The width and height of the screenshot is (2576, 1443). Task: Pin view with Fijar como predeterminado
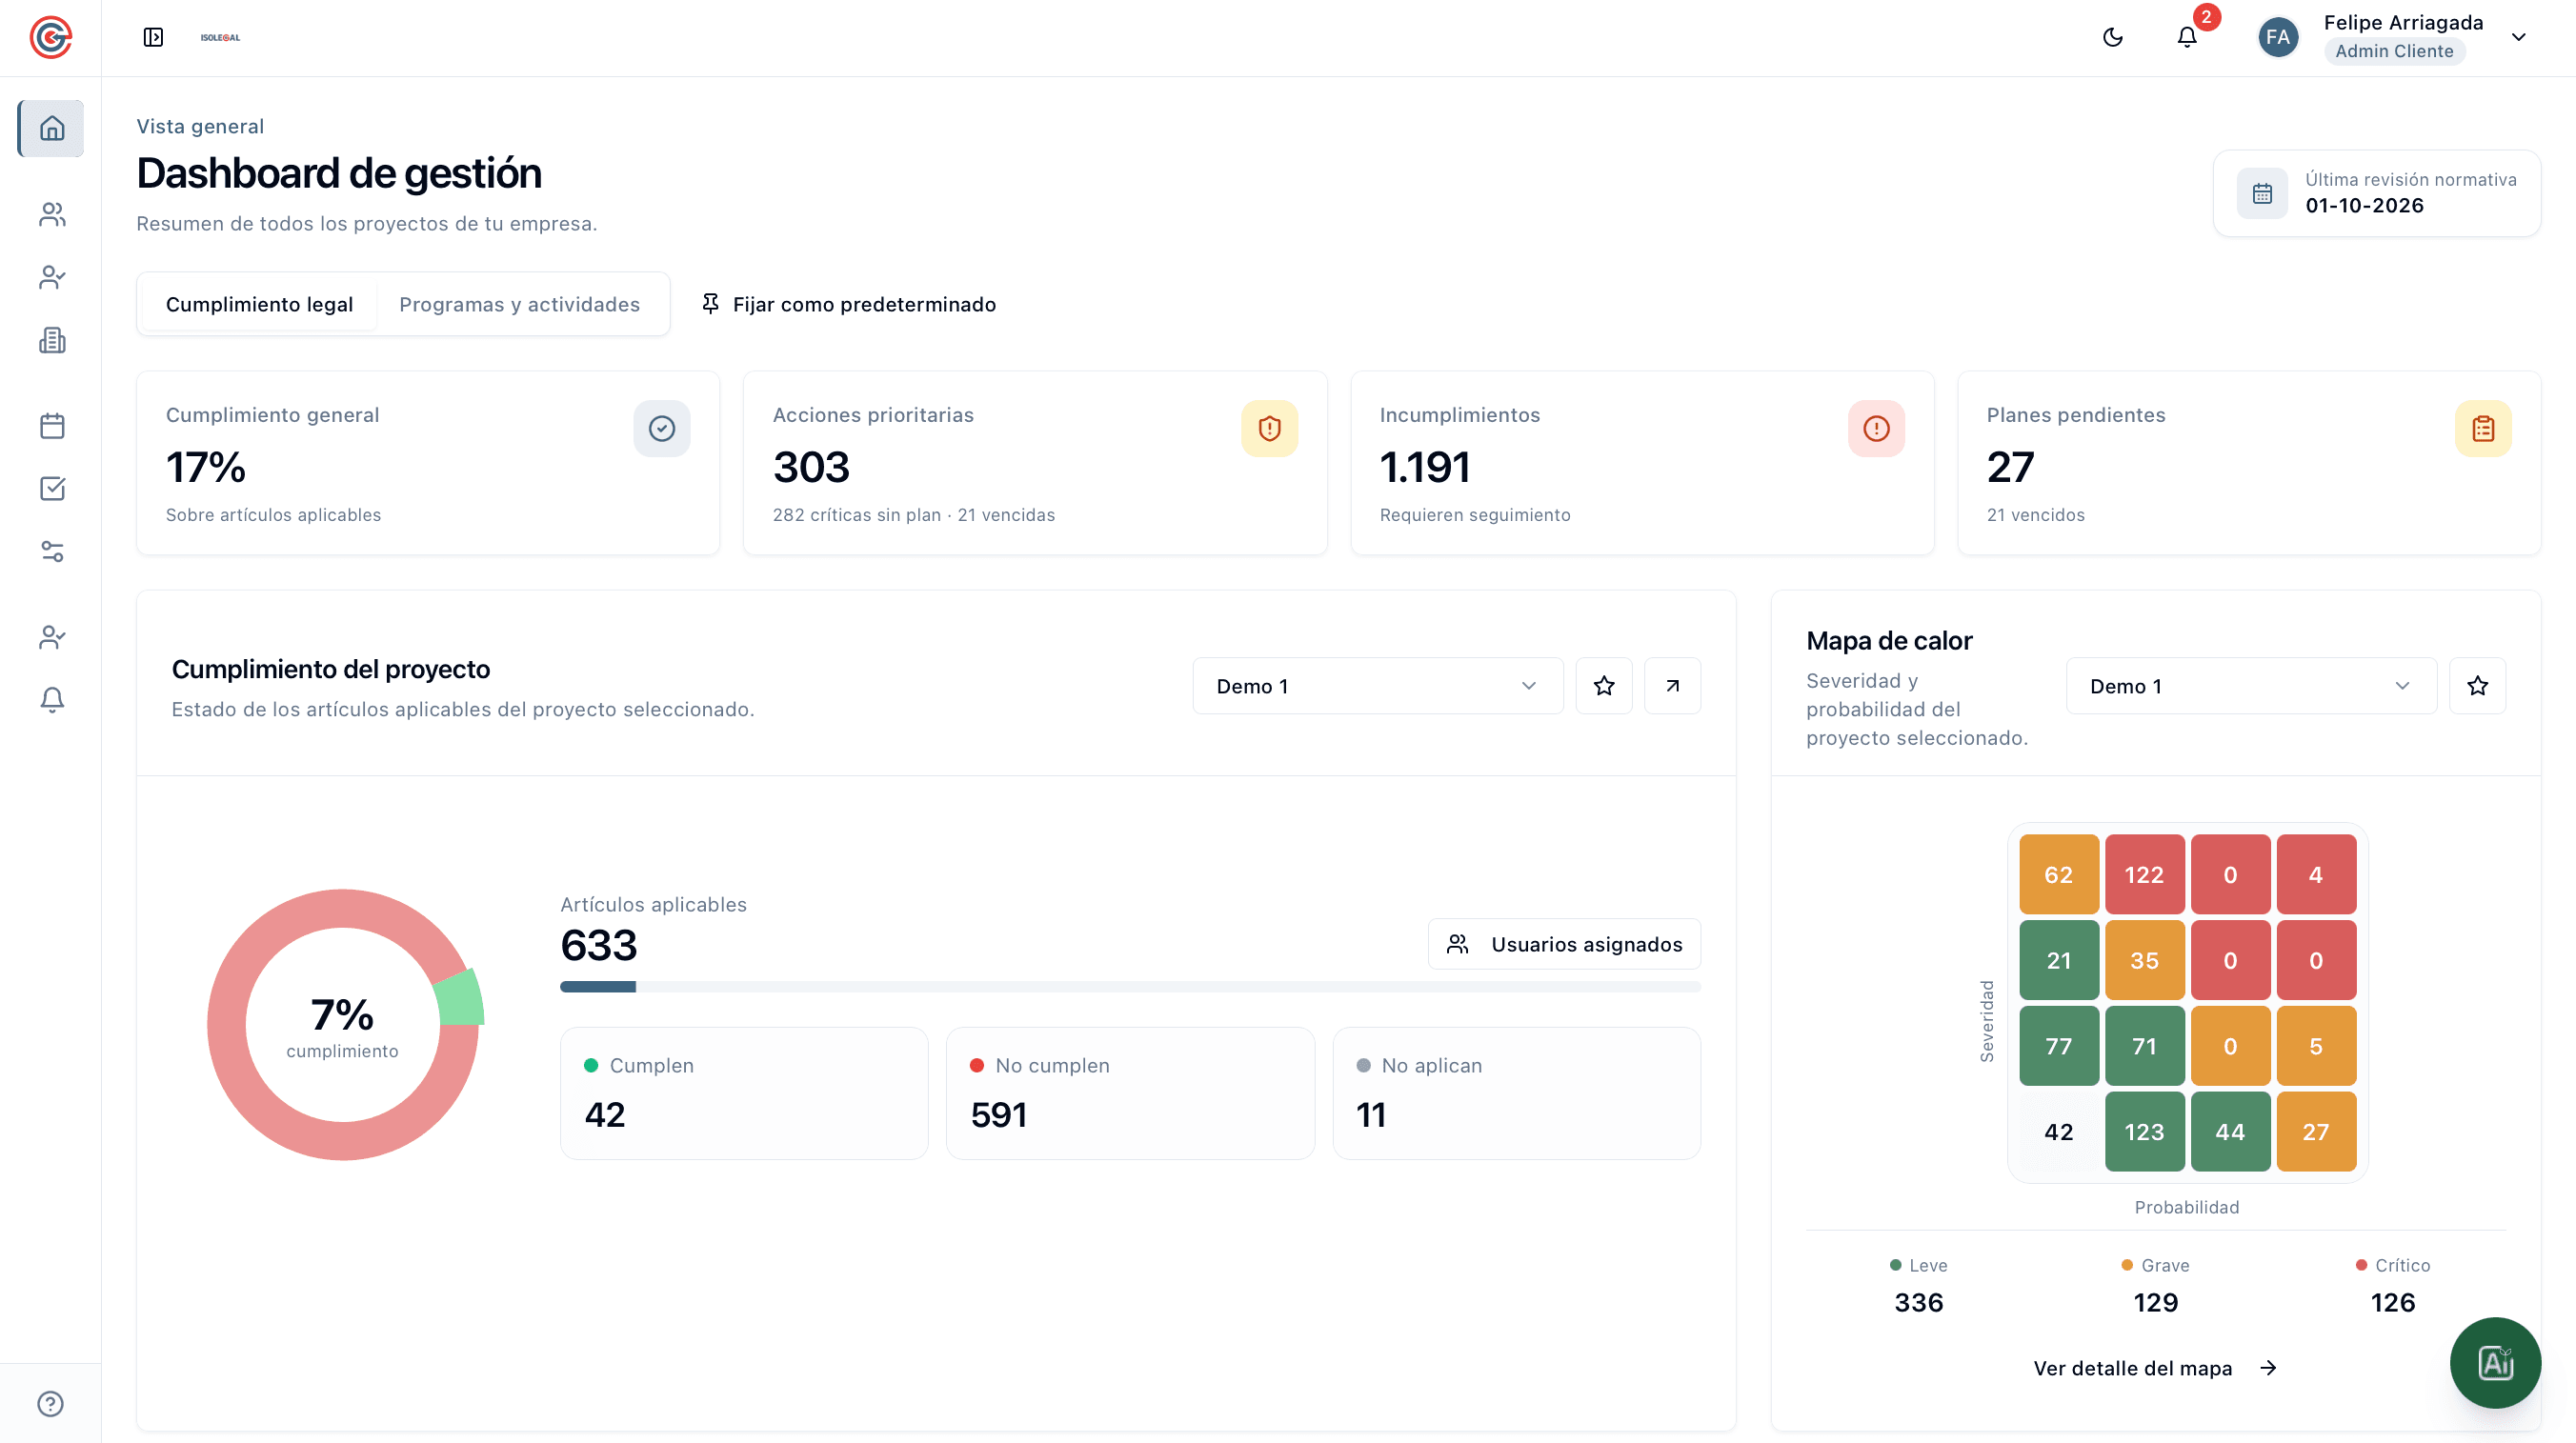pyautogui.click(x=849, y=304)
